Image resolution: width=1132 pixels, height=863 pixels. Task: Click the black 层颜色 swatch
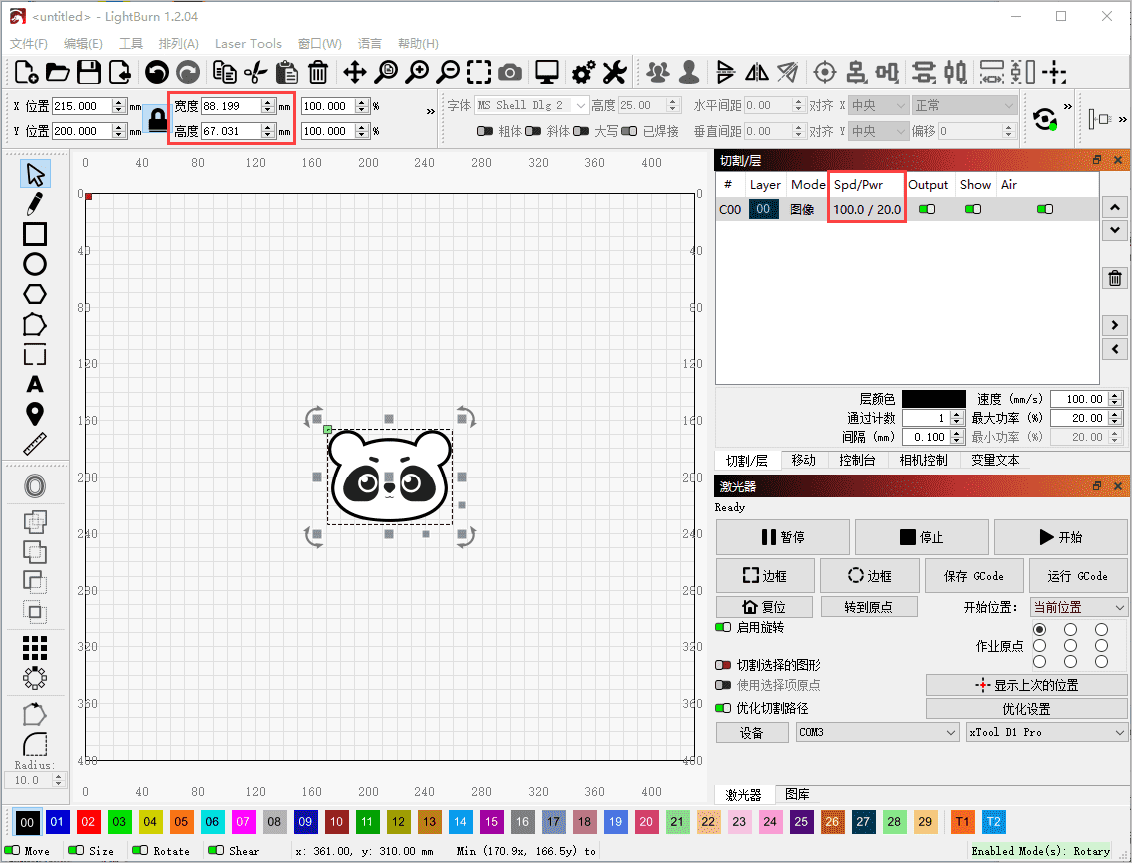pyautogui.click(x=933, y=399)
